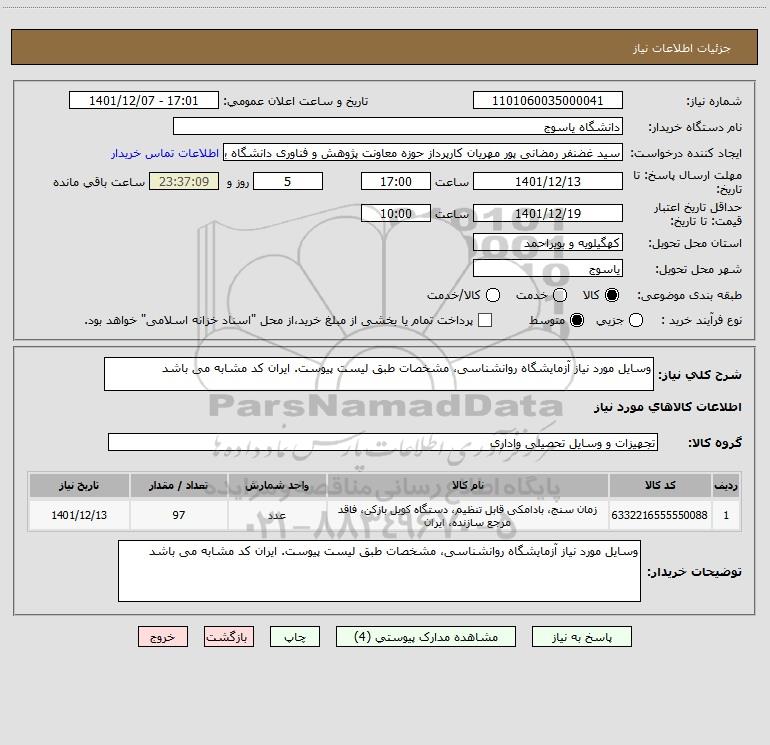This screenshot has height=745, width=770.
Task: Select the خدمت radio button
Action: [x=560, y=295]
